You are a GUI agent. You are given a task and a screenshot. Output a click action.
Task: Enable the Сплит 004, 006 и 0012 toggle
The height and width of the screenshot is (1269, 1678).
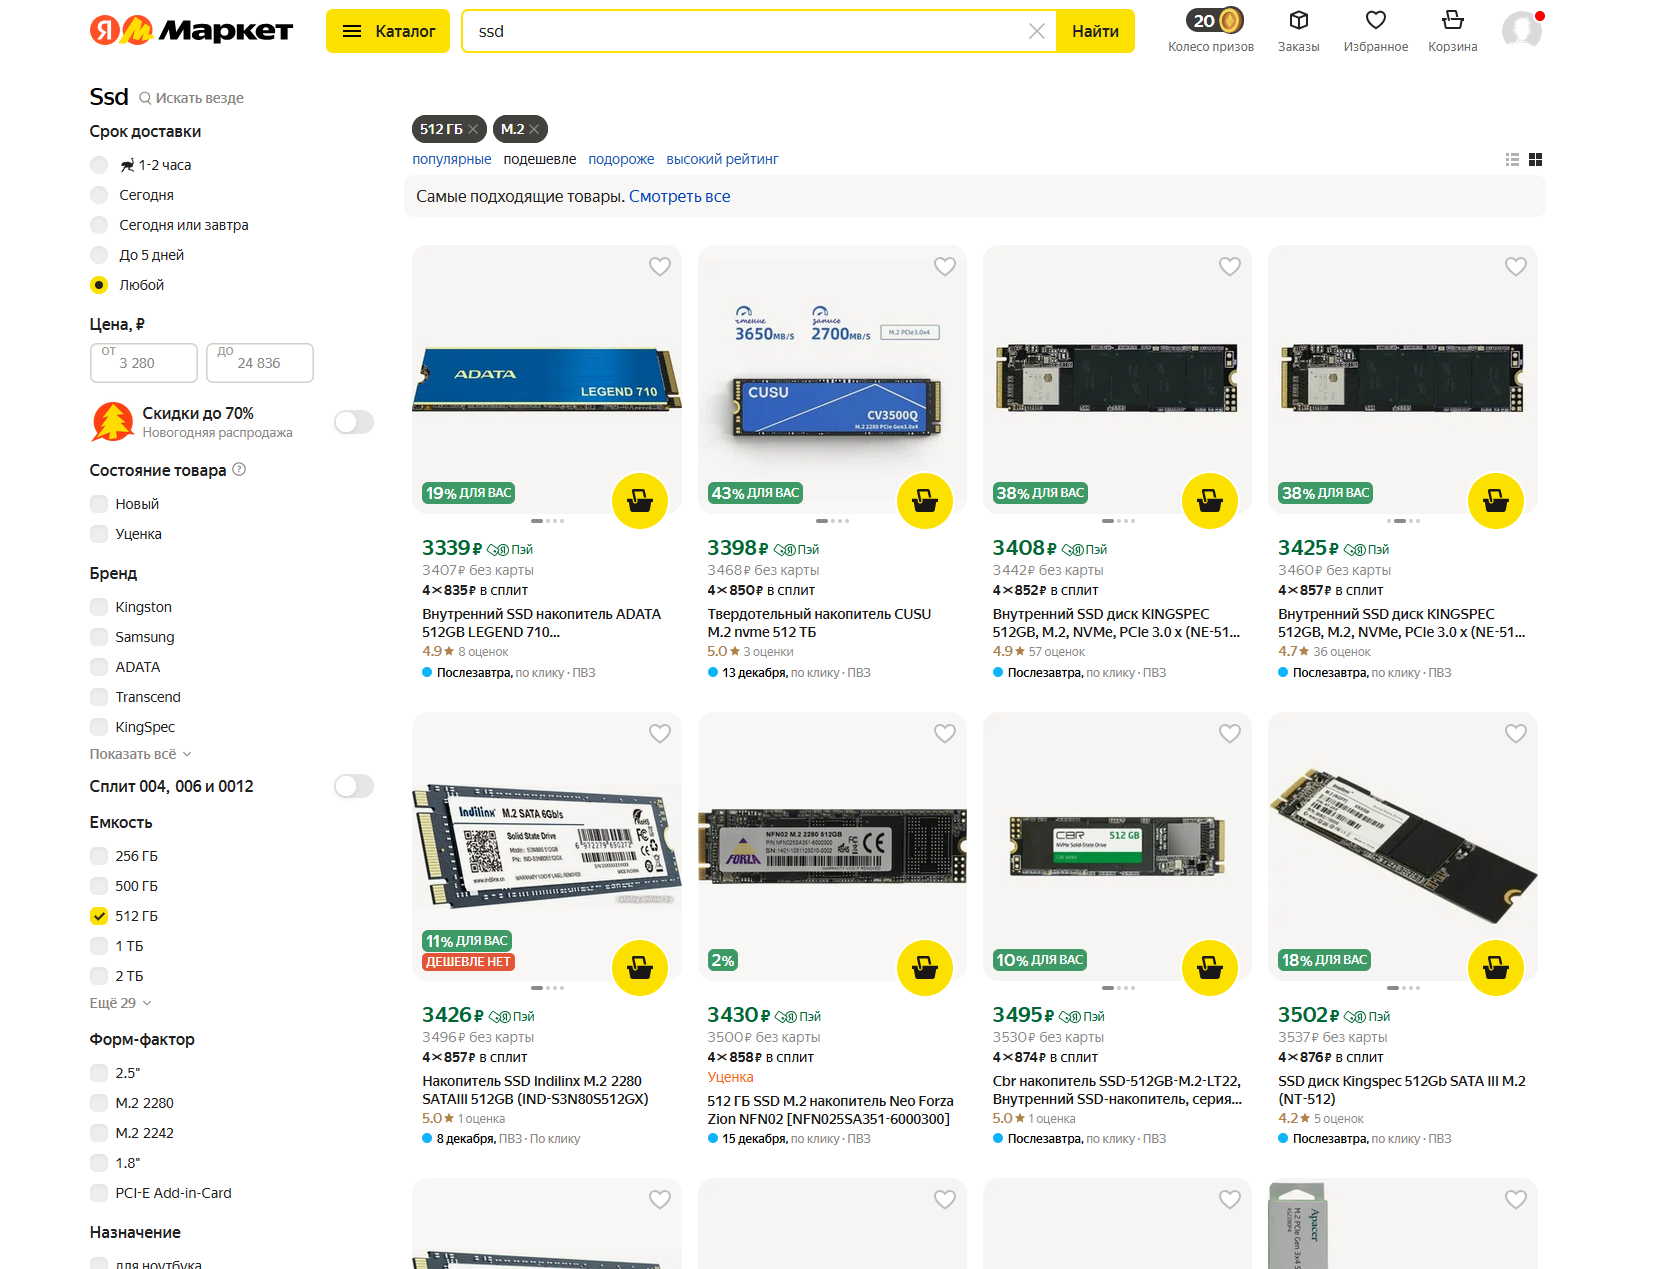354,786
